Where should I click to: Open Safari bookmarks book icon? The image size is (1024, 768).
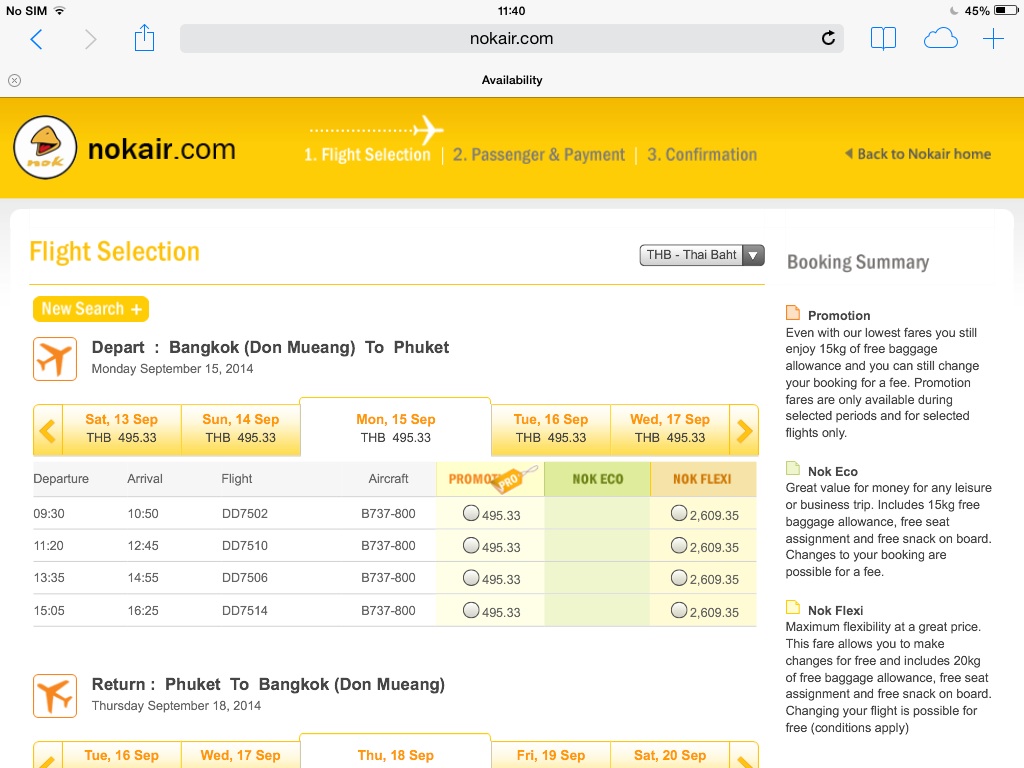click(x=883, y=39)
